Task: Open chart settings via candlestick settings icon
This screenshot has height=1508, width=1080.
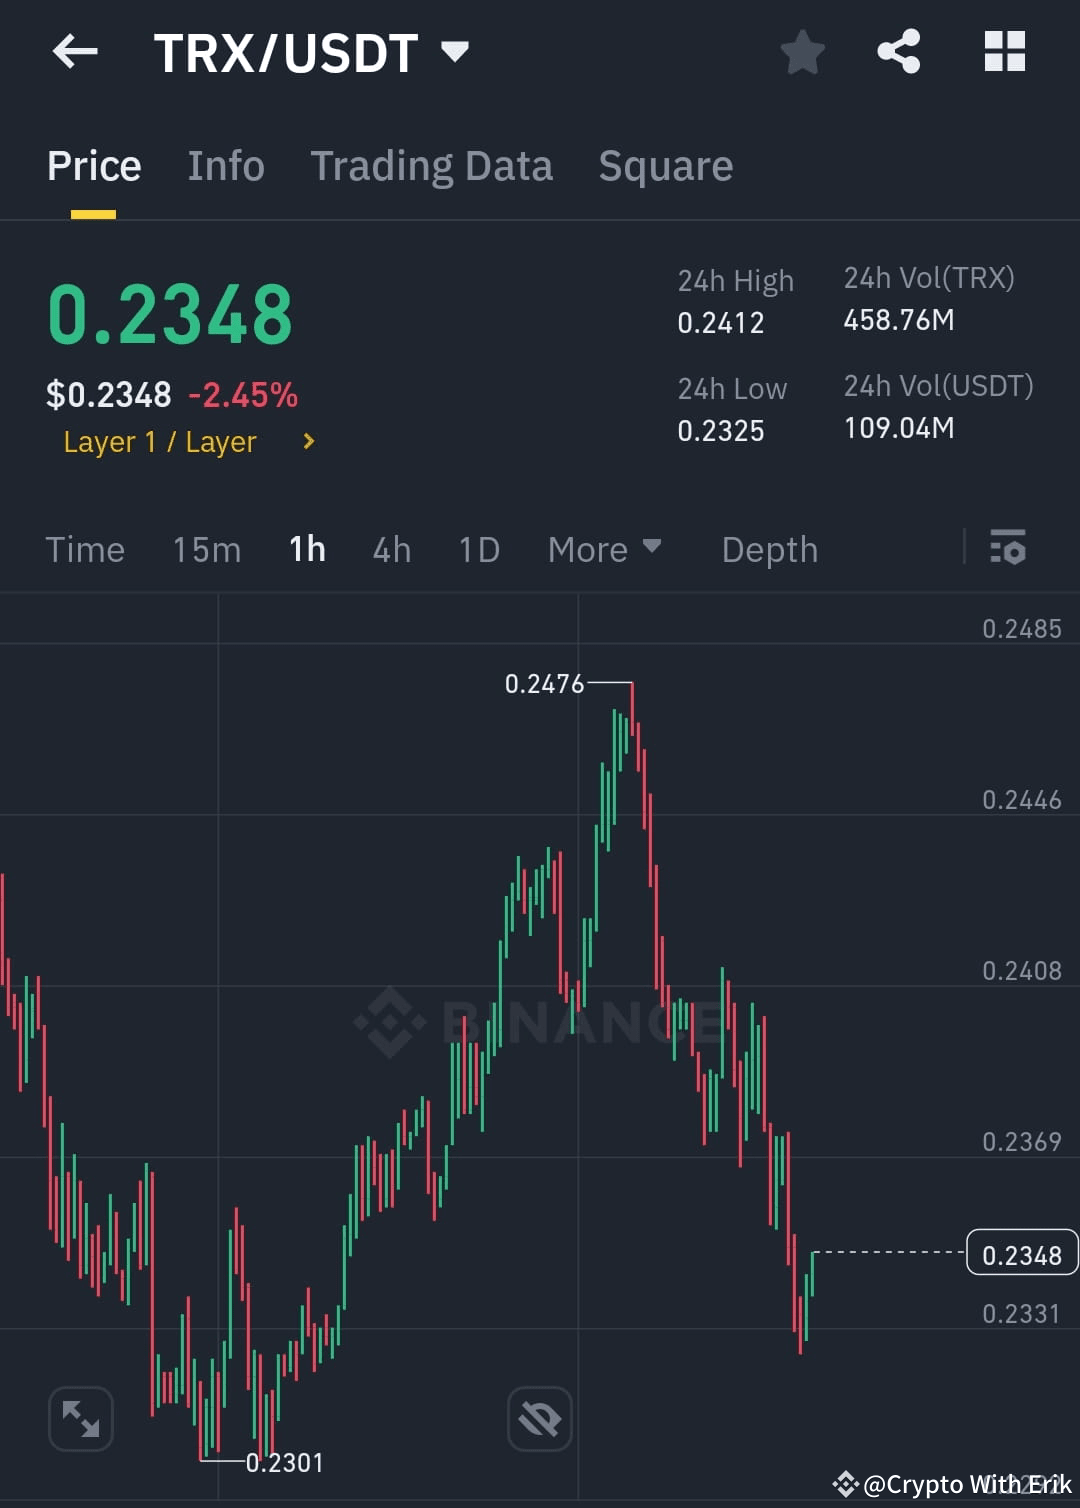Action: point(1008,549)
